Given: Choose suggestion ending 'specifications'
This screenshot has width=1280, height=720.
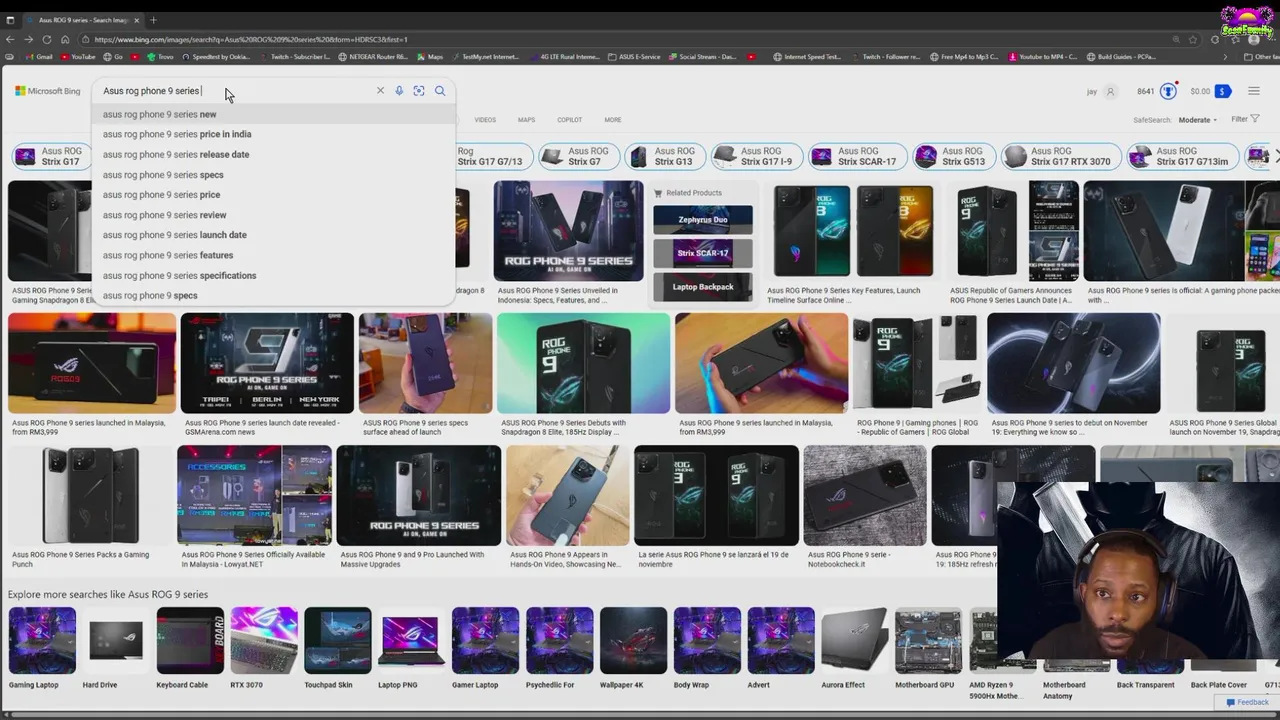Looking at the screenshot, I should pos(273,275).
